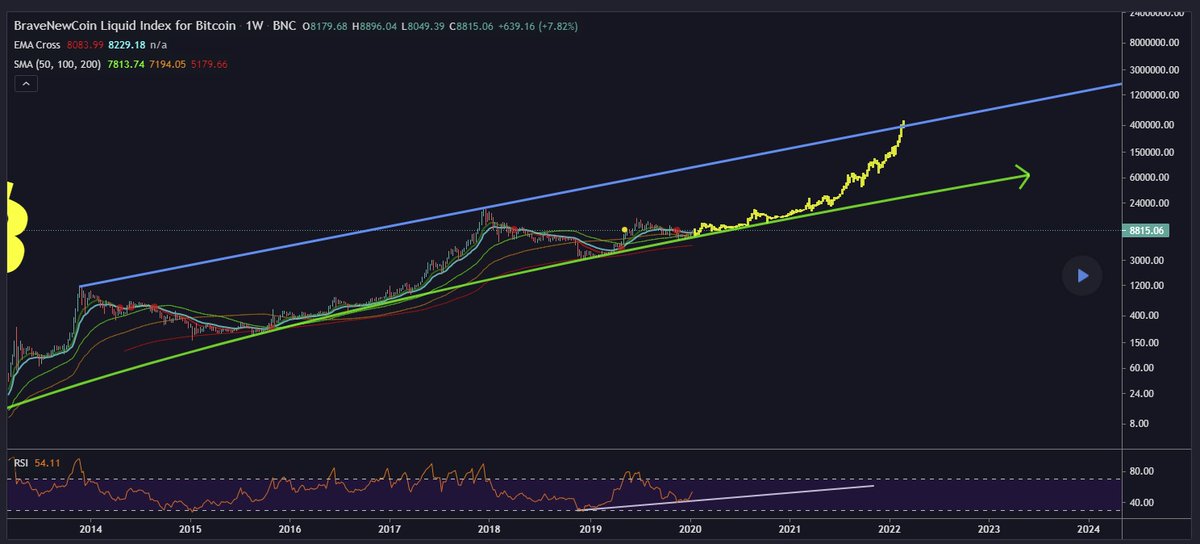
Task: Click the RSI 40.00 axis label
Action: click(1142, 502)
